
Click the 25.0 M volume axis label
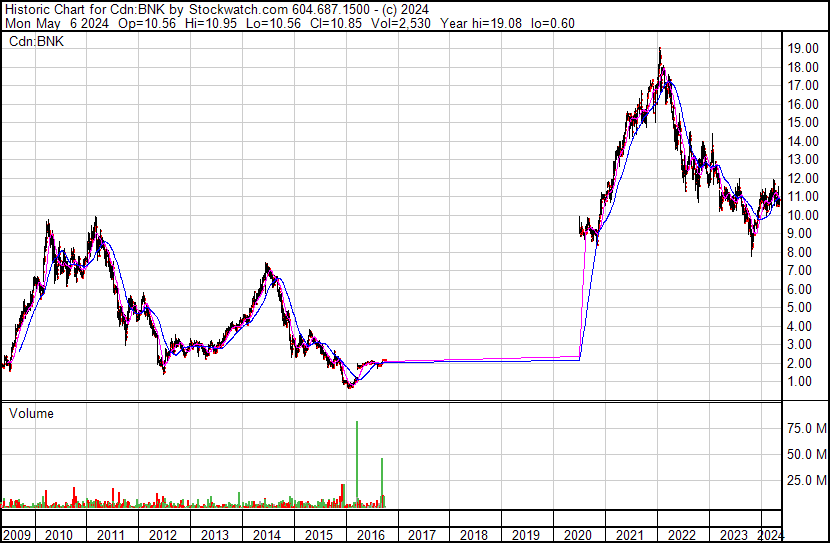point(807,480)
